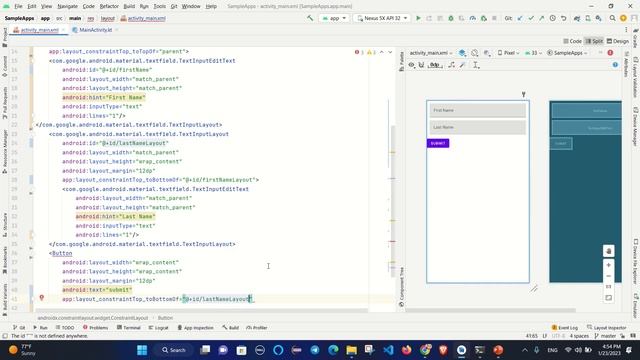Open the SampleApps theme dropdown
The height and width of the screenshot is (360, 640).
point(567,53)
